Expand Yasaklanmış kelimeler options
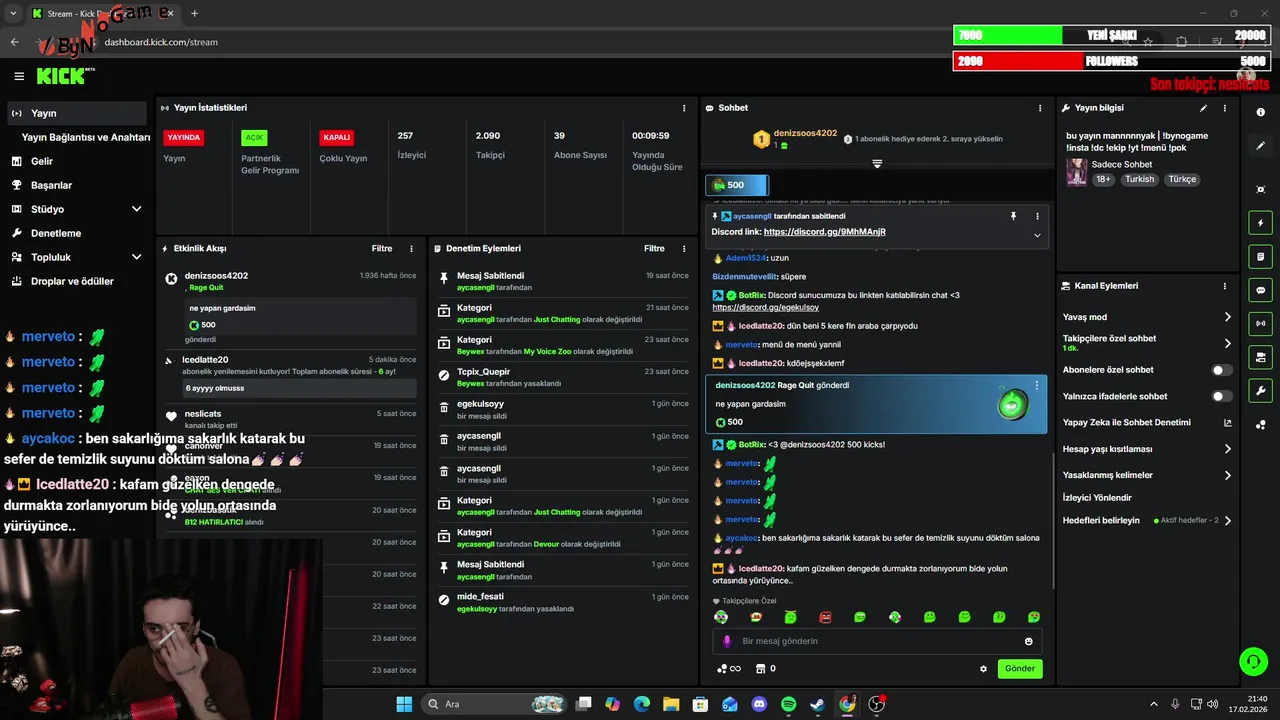Image resolution: width=1280 pixels, height=720 pixels. click(1228, 475)
